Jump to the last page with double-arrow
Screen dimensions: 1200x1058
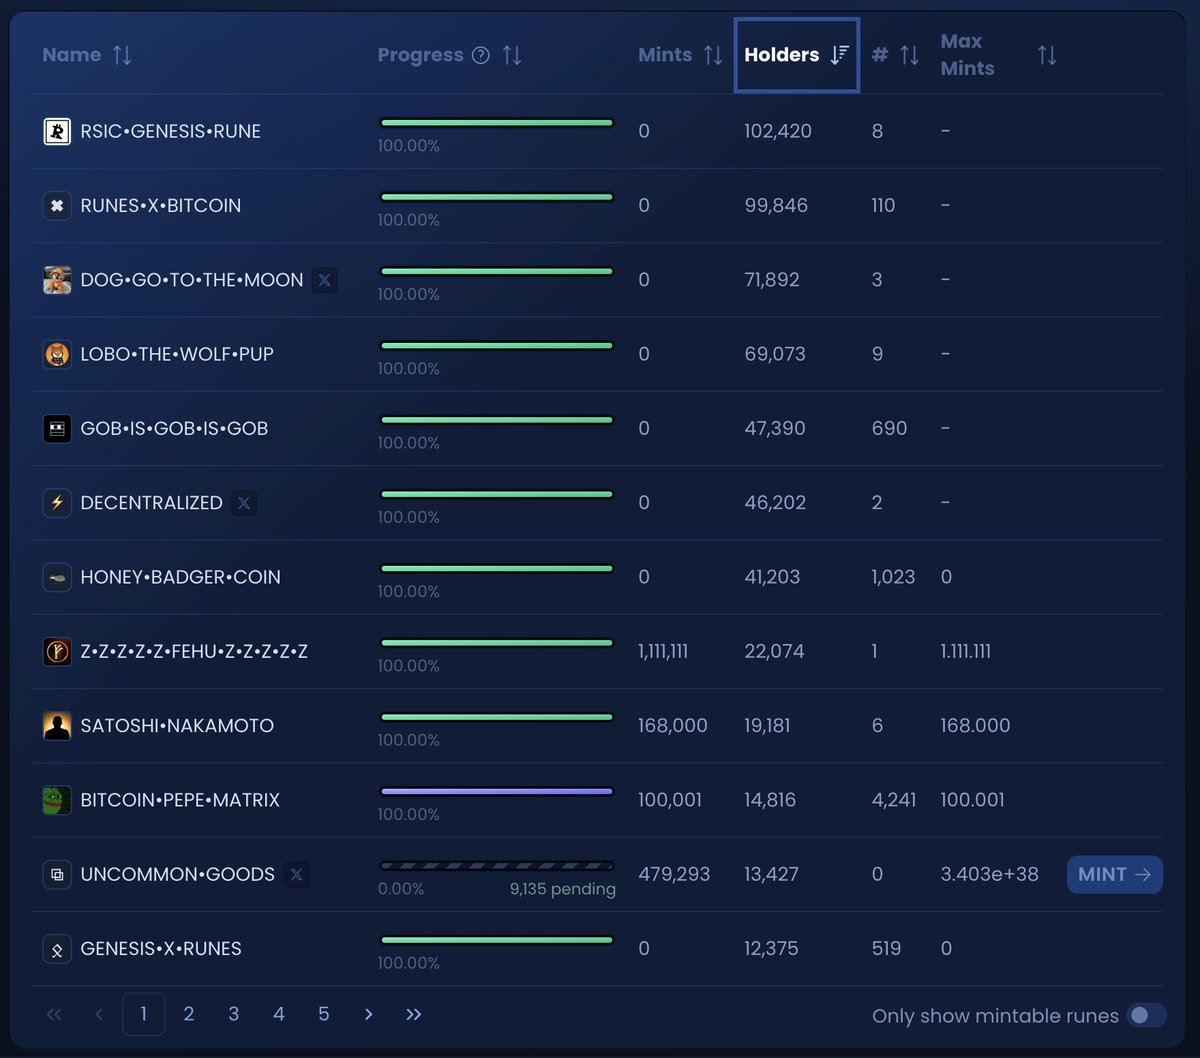point(413,1013)
